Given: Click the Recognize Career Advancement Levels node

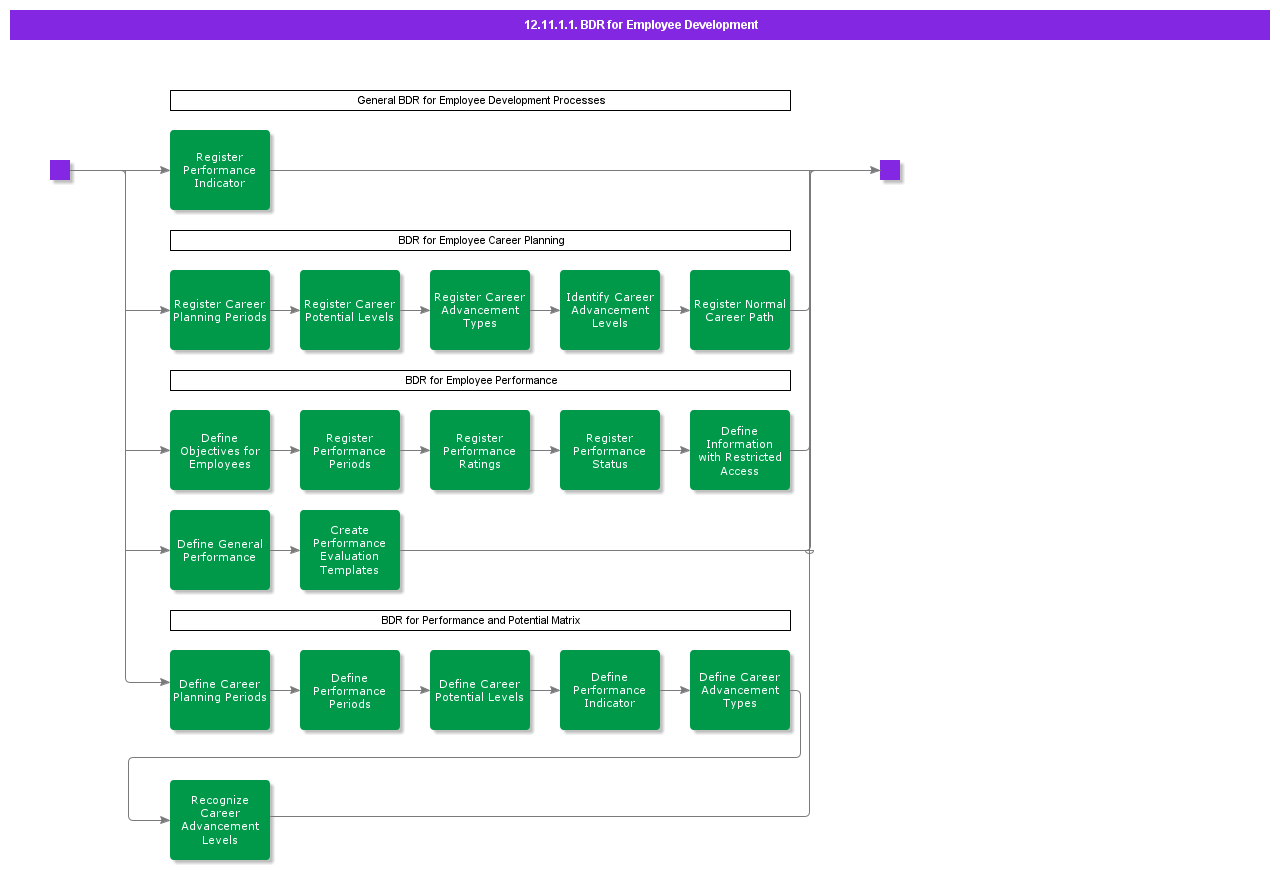Looking at the screenshot, I should [220, 820].
